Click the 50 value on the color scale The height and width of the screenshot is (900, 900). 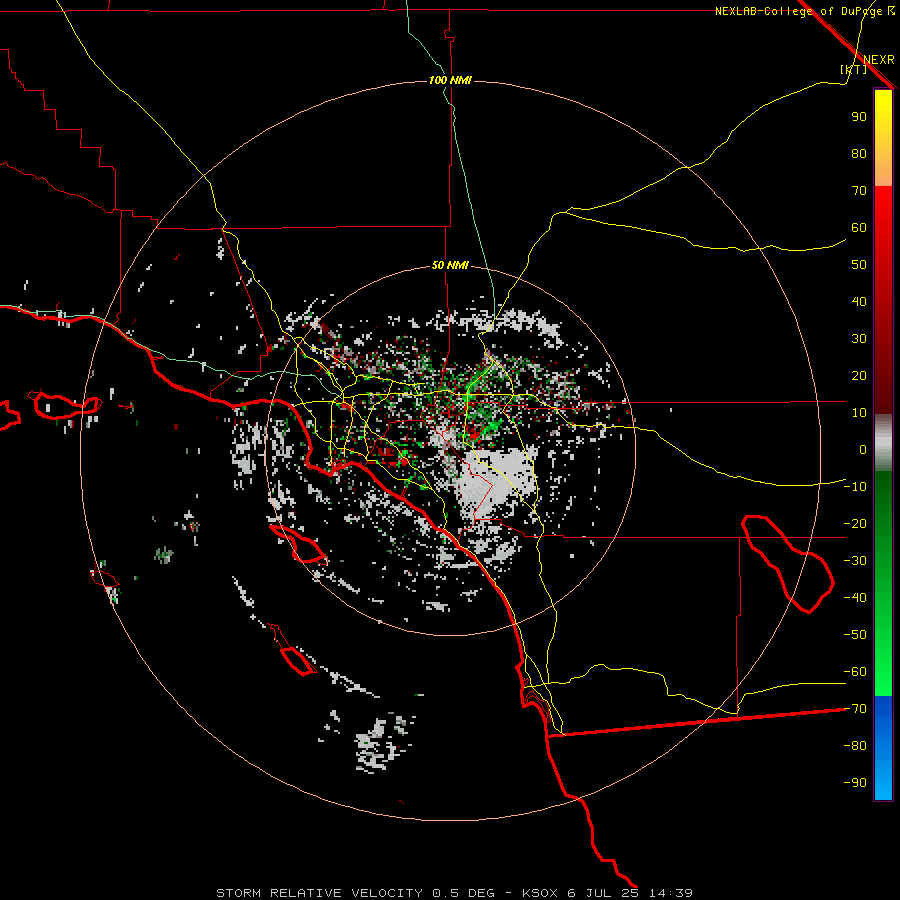859,265
